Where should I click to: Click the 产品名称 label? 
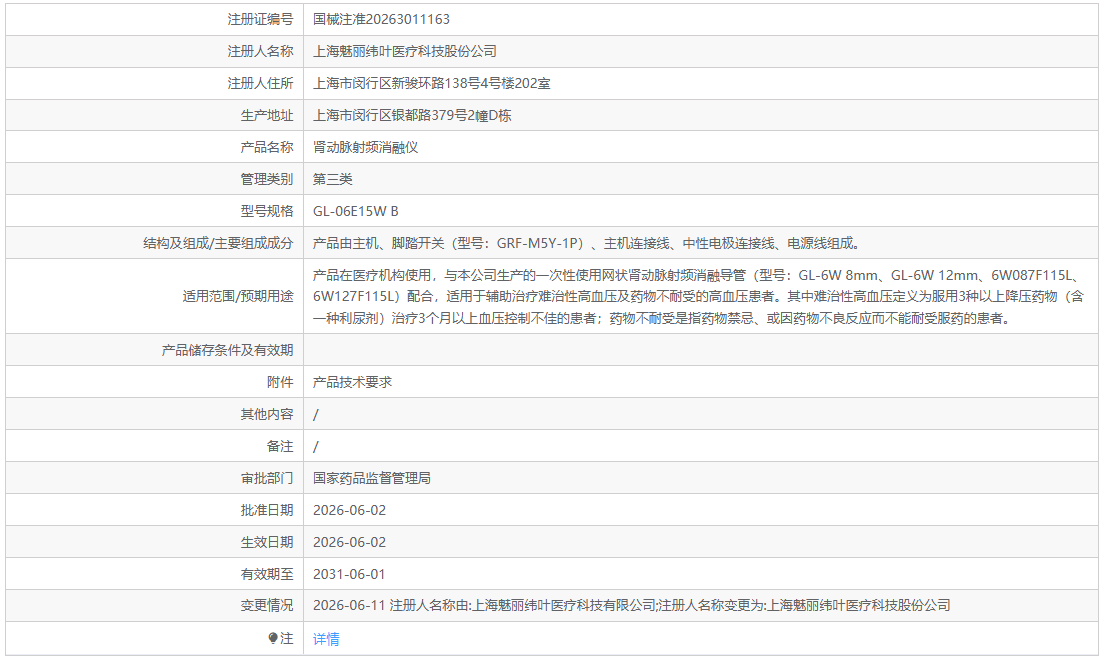coord(266,147)
